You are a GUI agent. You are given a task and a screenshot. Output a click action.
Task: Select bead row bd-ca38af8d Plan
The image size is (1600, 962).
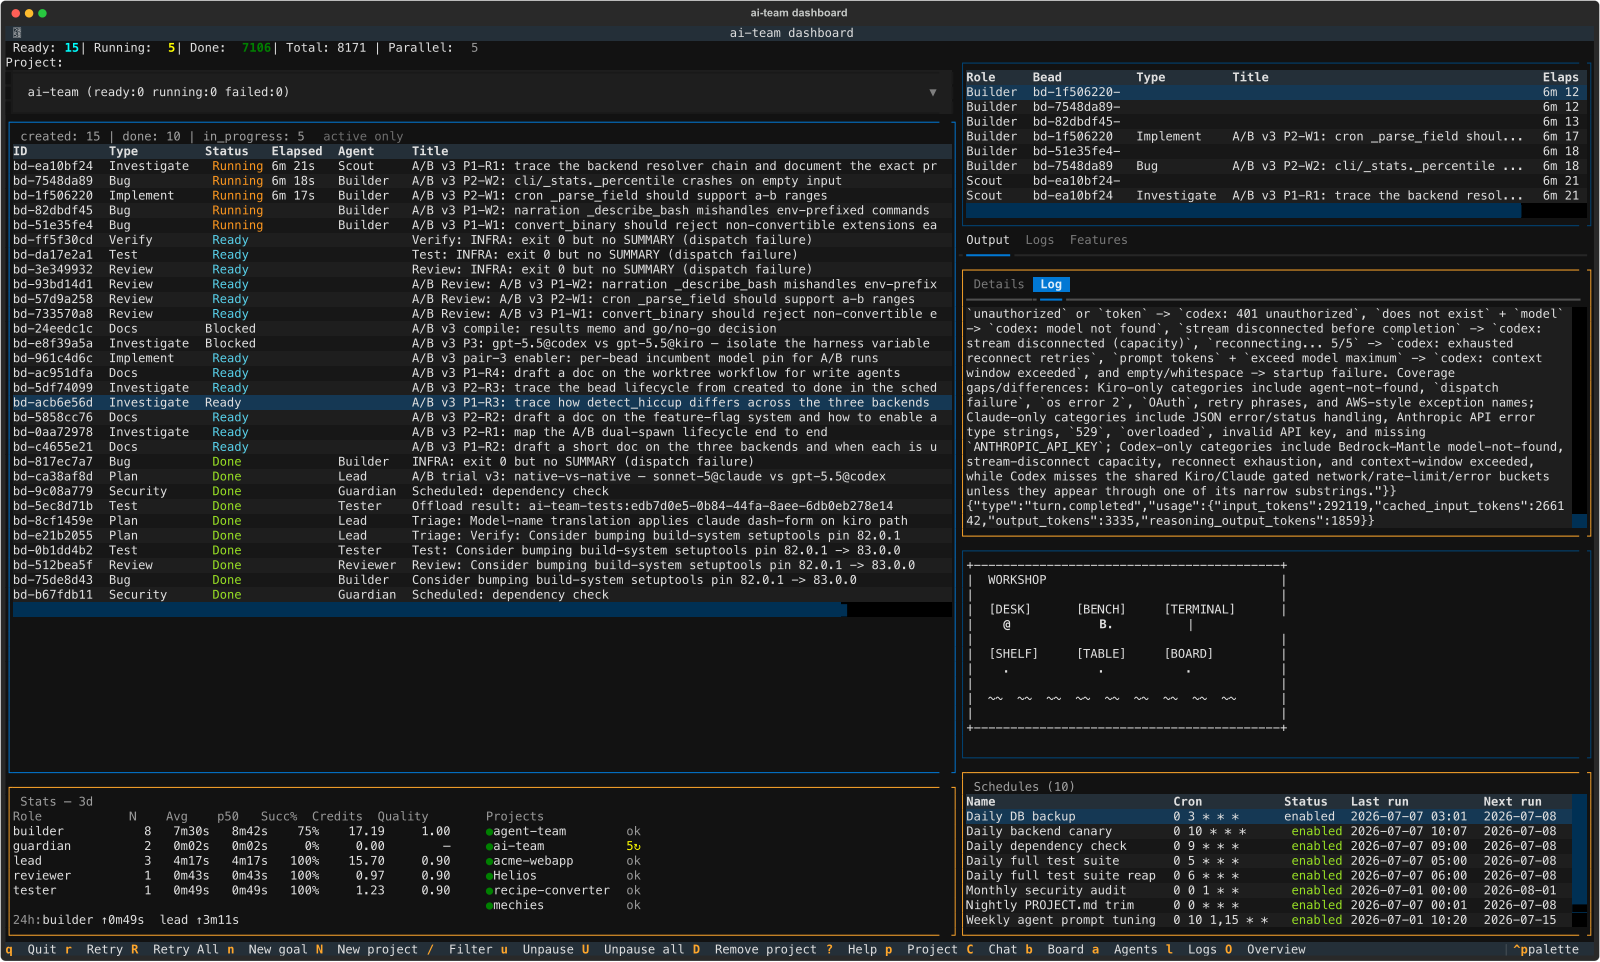(x=481, y=477)
